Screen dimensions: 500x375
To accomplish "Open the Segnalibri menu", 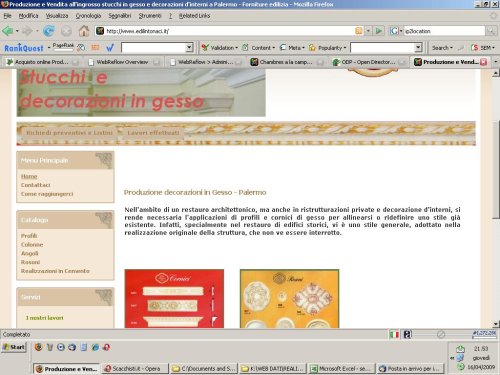I will pos(120,16).
